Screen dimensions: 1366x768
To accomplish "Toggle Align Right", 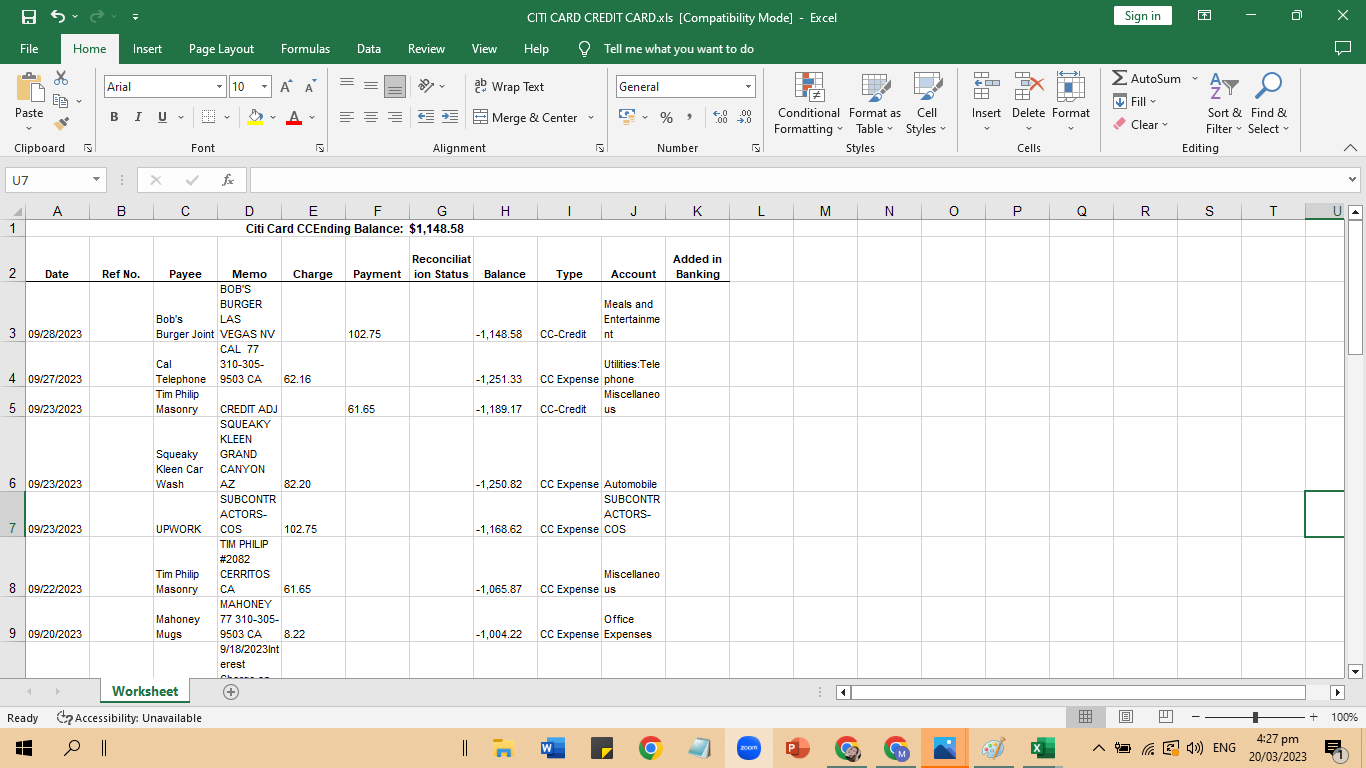I will [395, 117].
